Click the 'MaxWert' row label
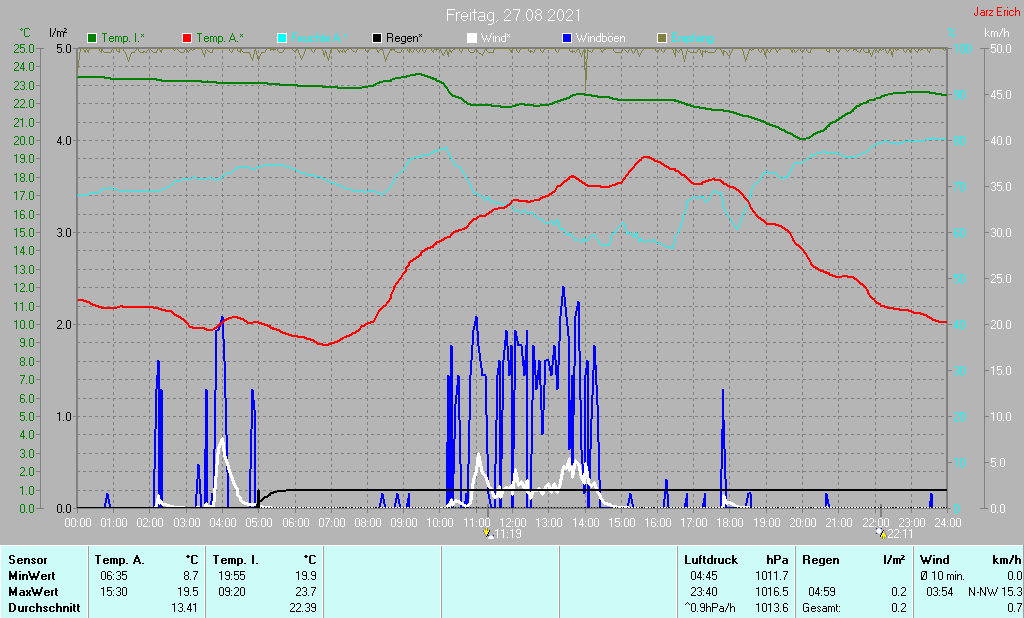The height and width of the screenshot is (618, 1024). coord(33,592)
